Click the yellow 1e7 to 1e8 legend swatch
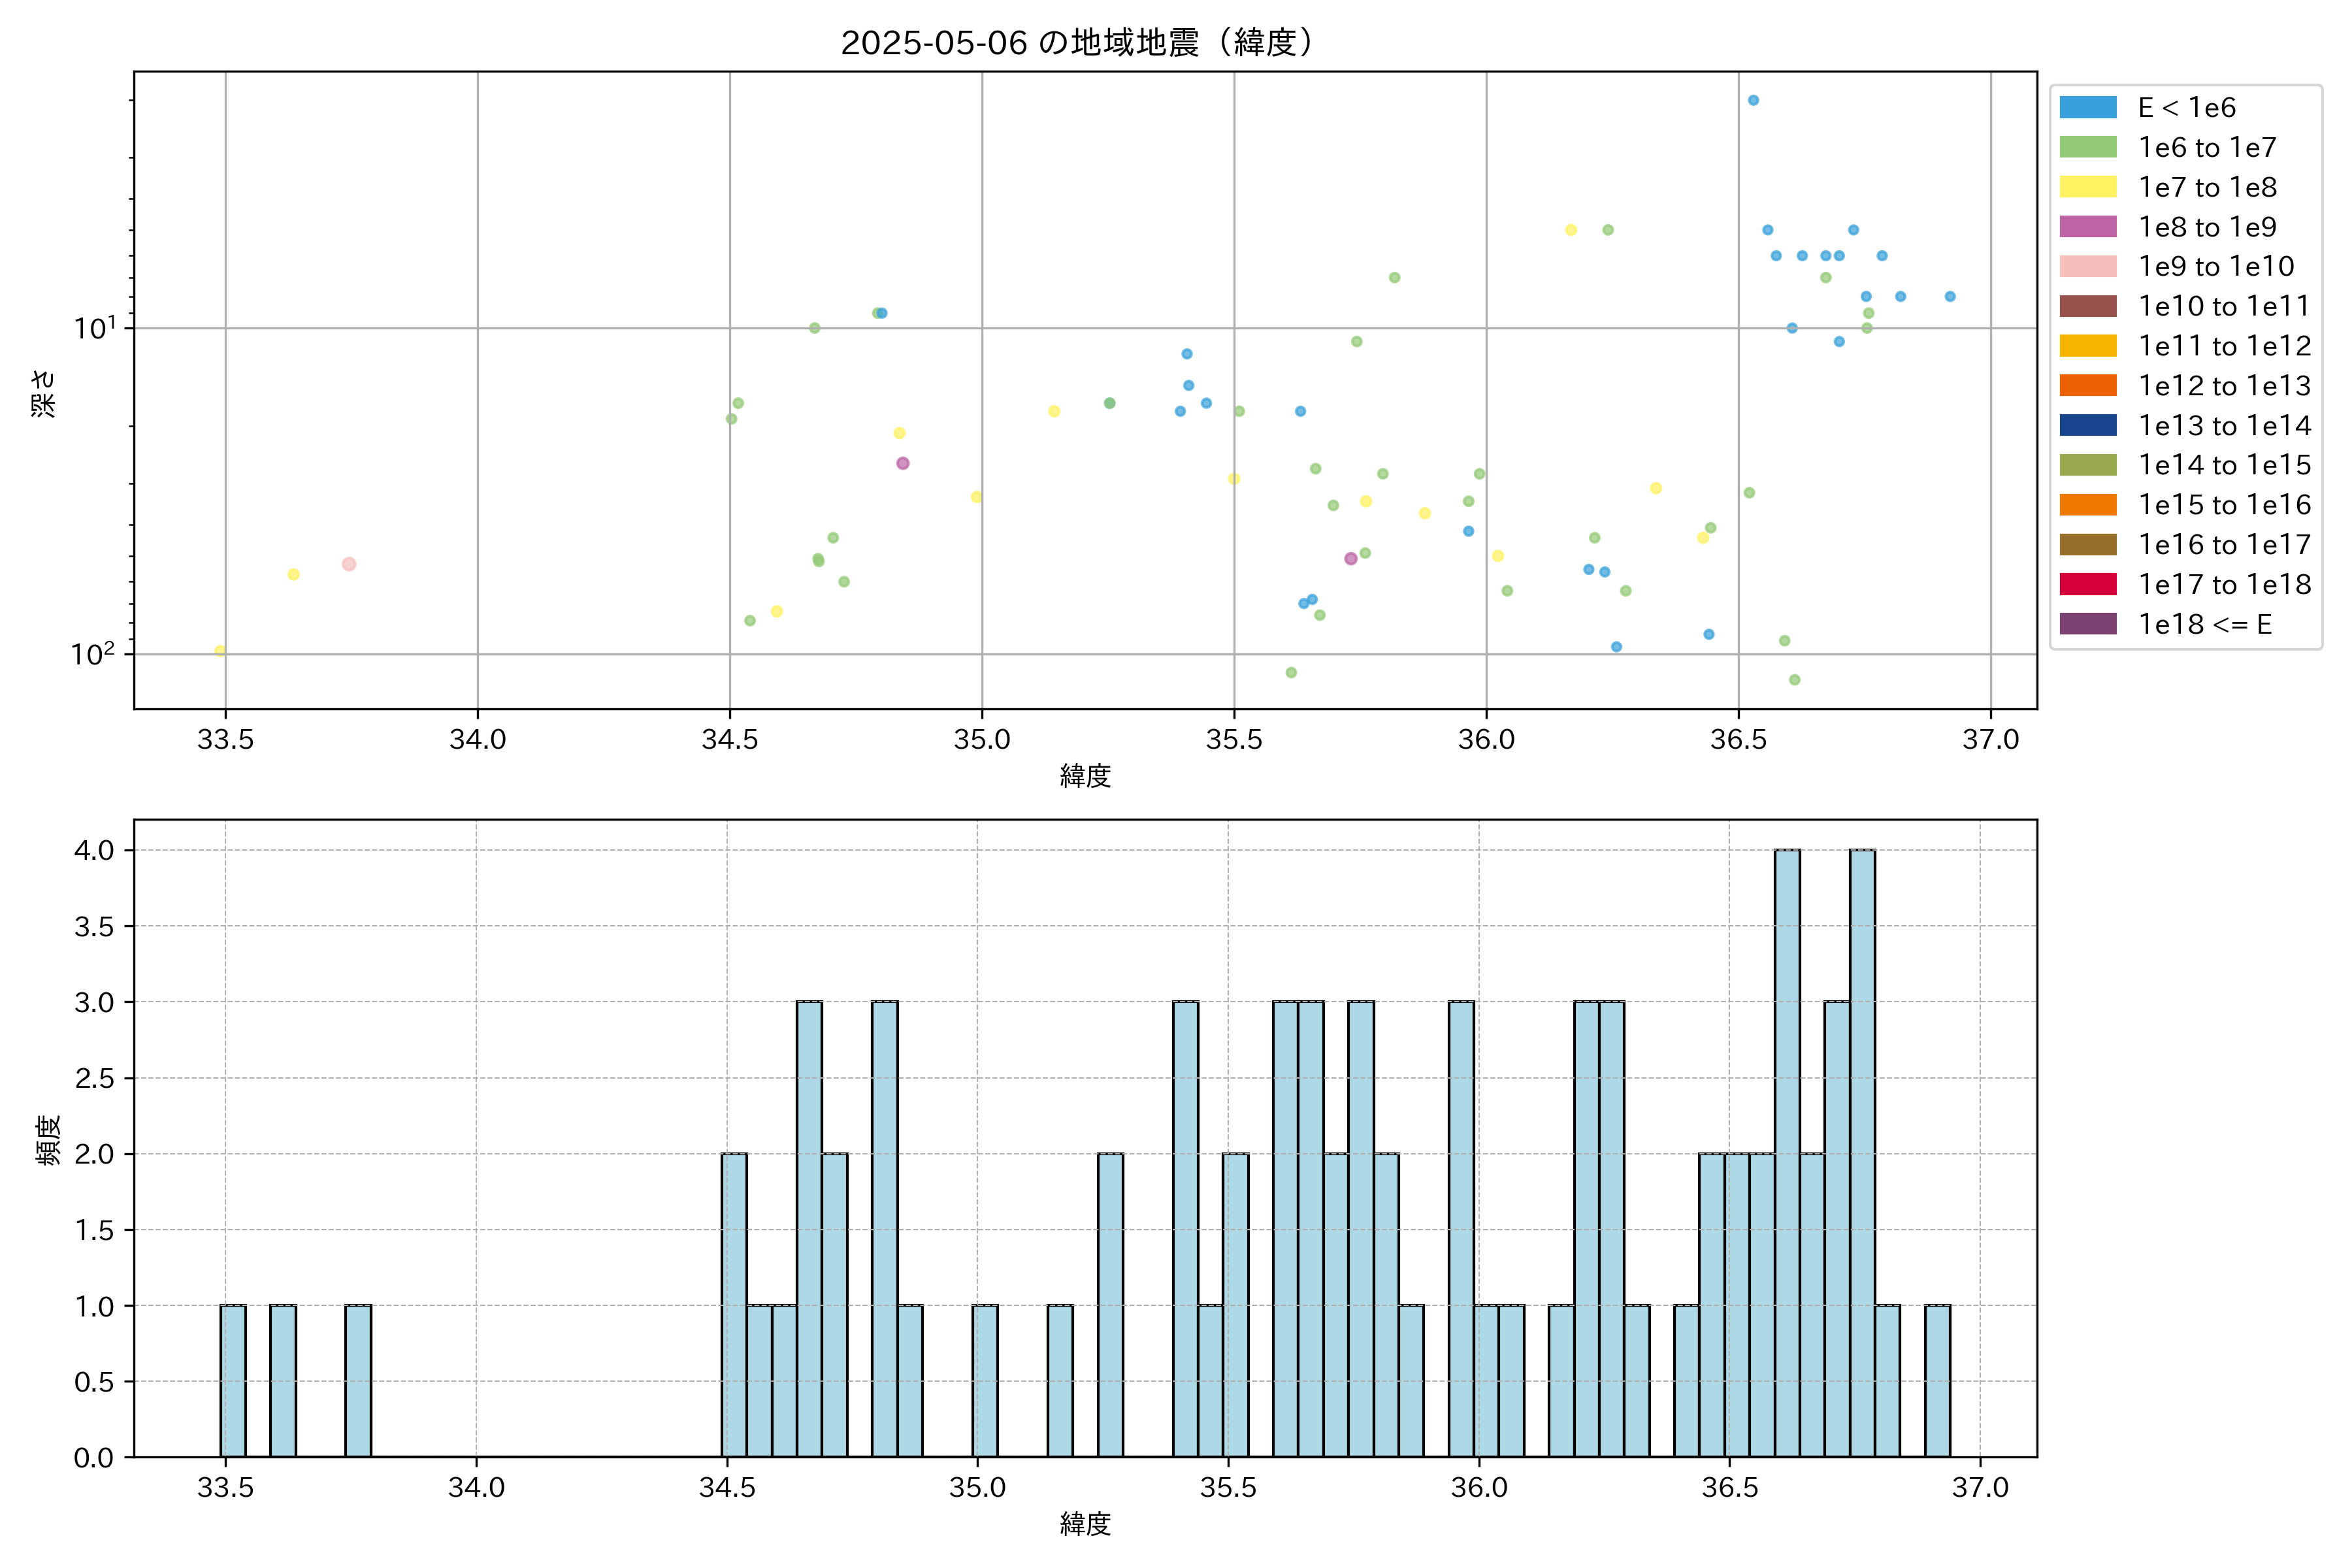Screen dimensions: 2352x1568 tap(2087, 187)
